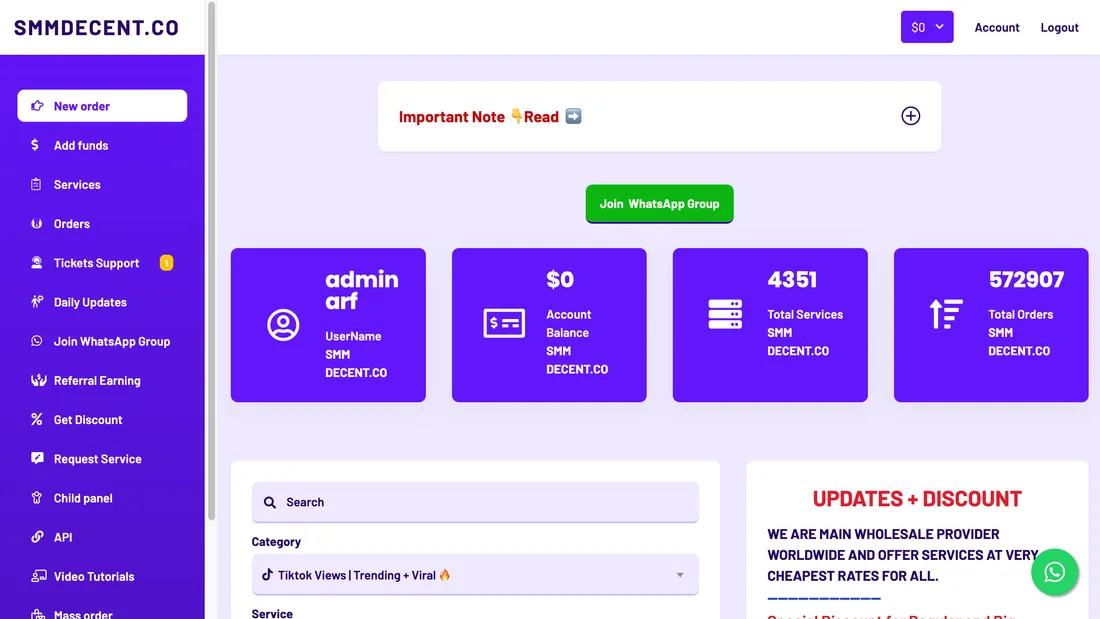Click the Mass order icon
The width and height of the screenshot is (1100, 619).
pos(38,613)
